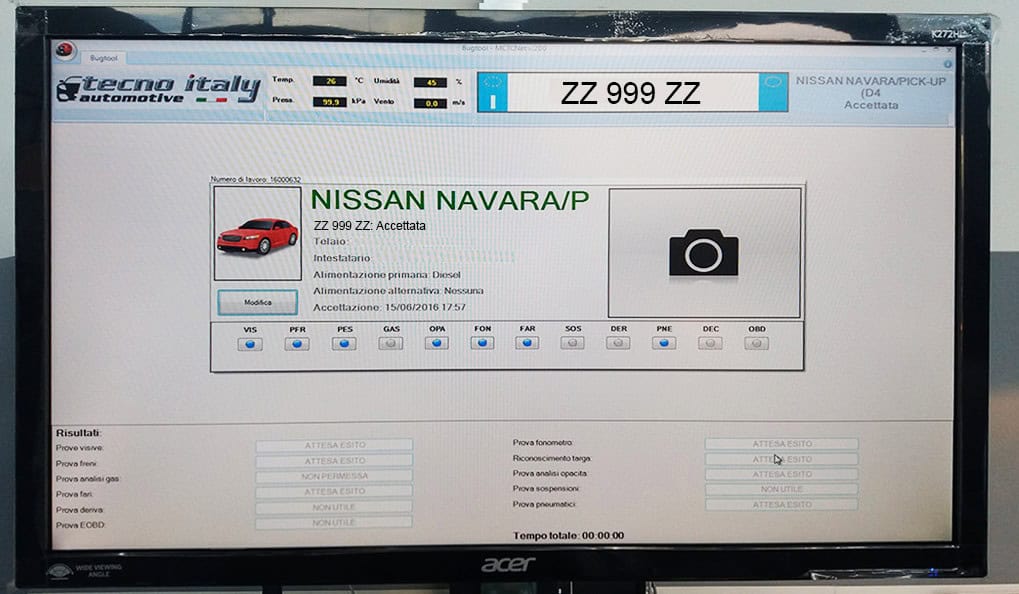Click the Prova analisi opacità result box
The image size is (1019, 594).
tap(782, 474)
